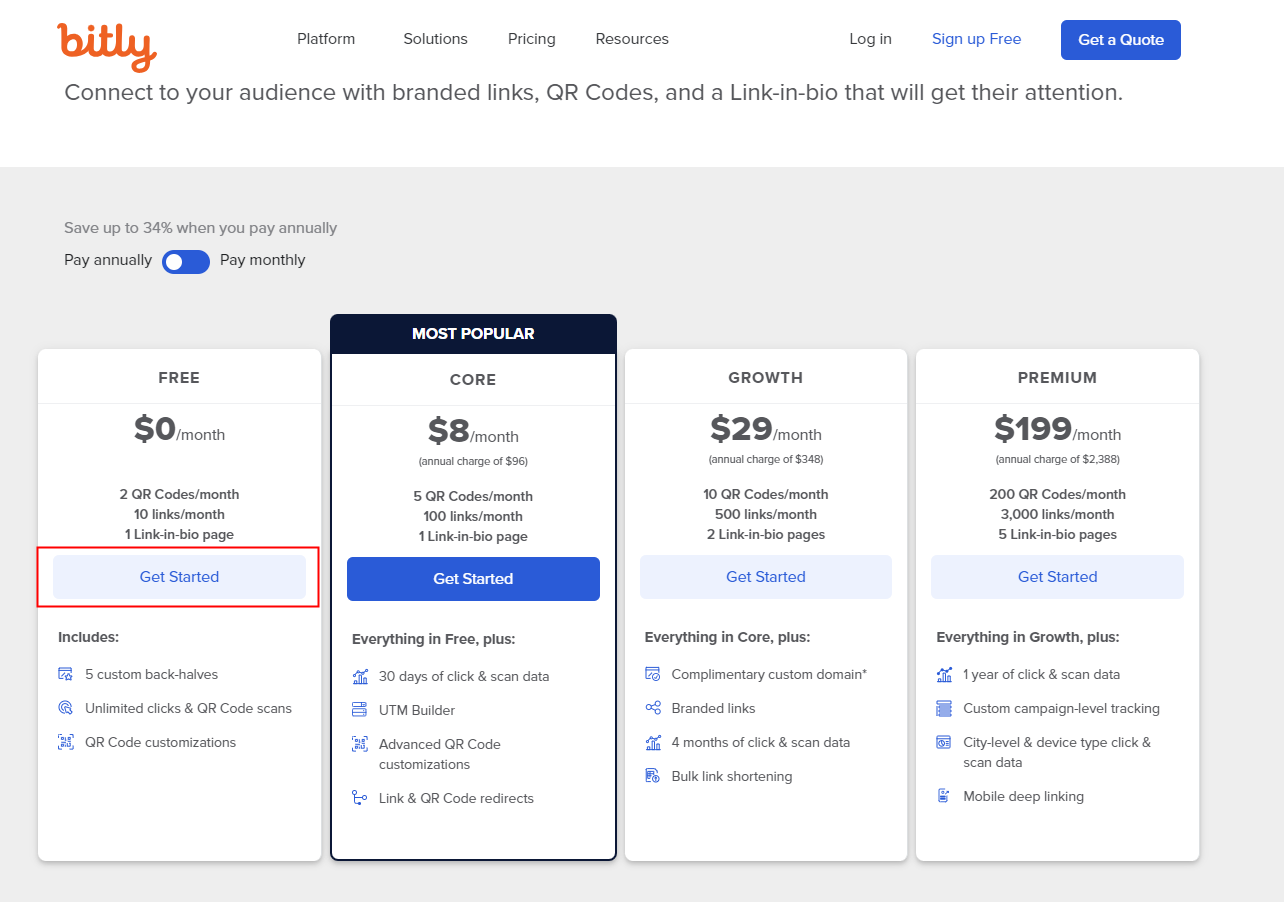The image size is (1284, 902).
Task: Click the share-node icon next to Branded links
Action: [x=653, y=708]
